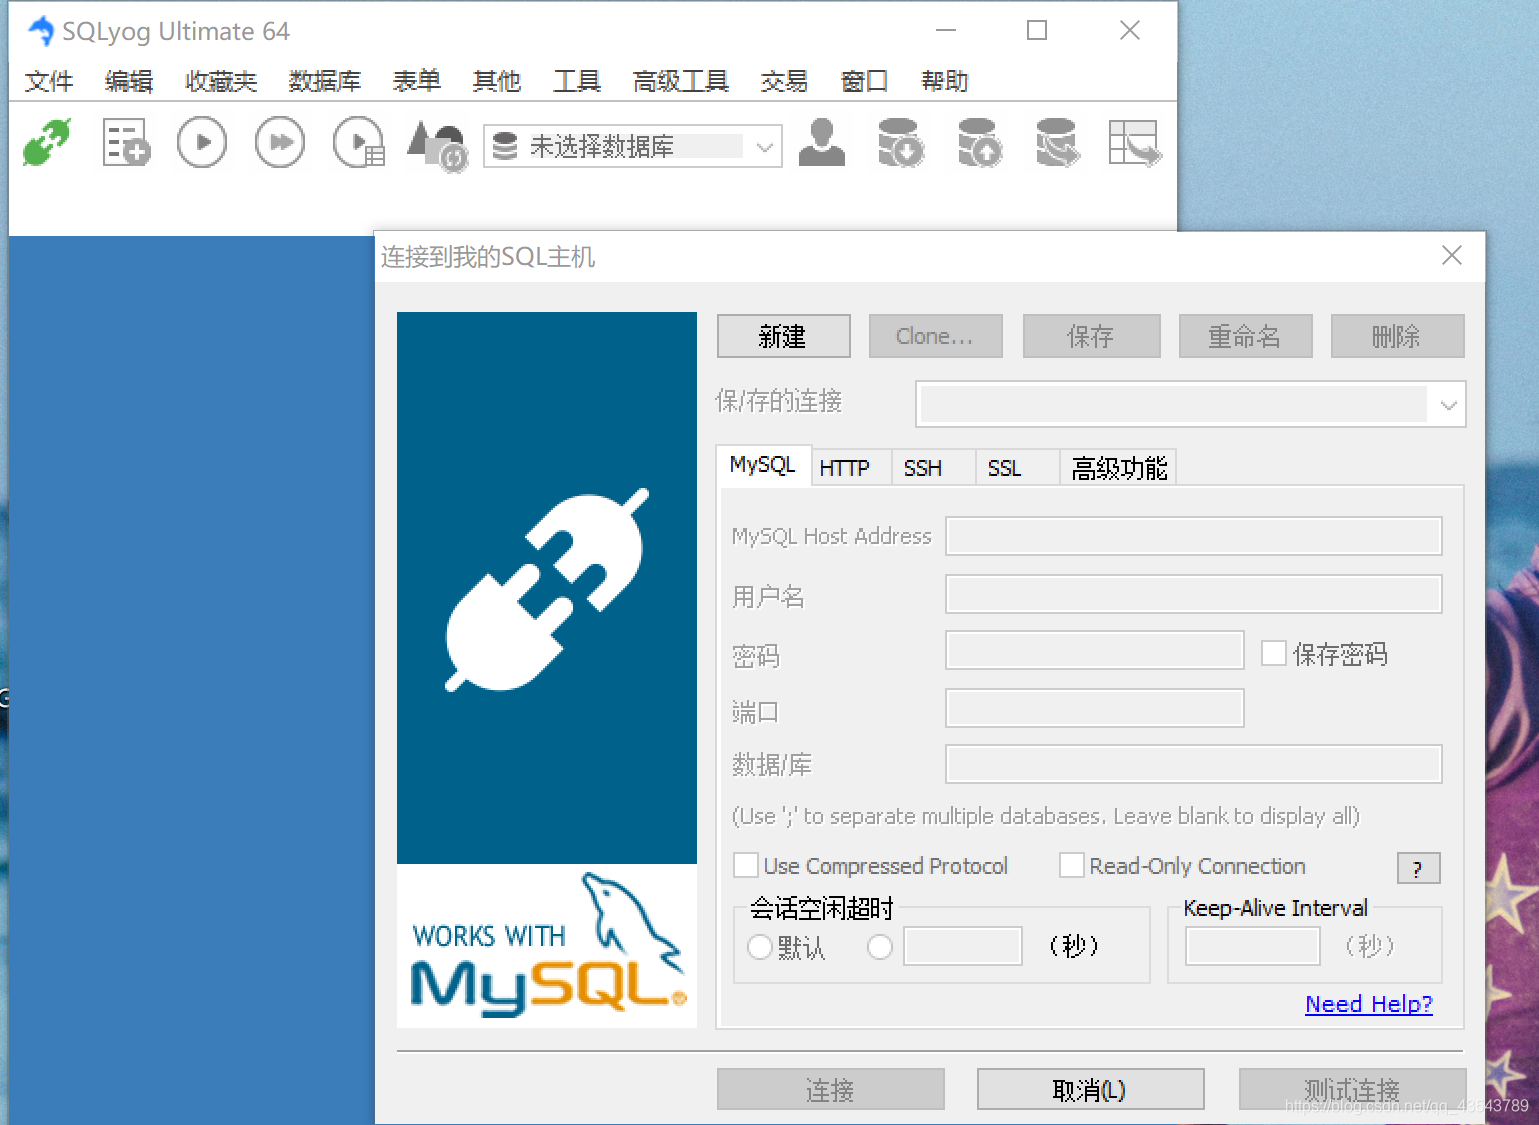
Task: Click the 取消(L) cancel button
Action: (x=1090, y=1089)
